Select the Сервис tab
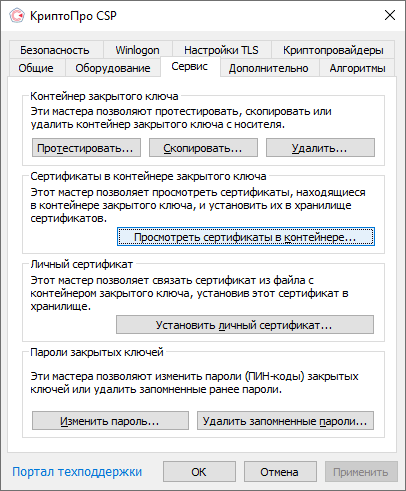The image size is (406, 491). 190,66
